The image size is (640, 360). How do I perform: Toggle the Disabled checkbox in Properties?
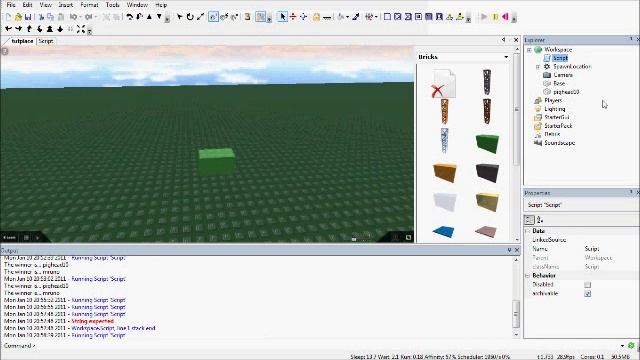pyautogui.click(x=587, y=284)
